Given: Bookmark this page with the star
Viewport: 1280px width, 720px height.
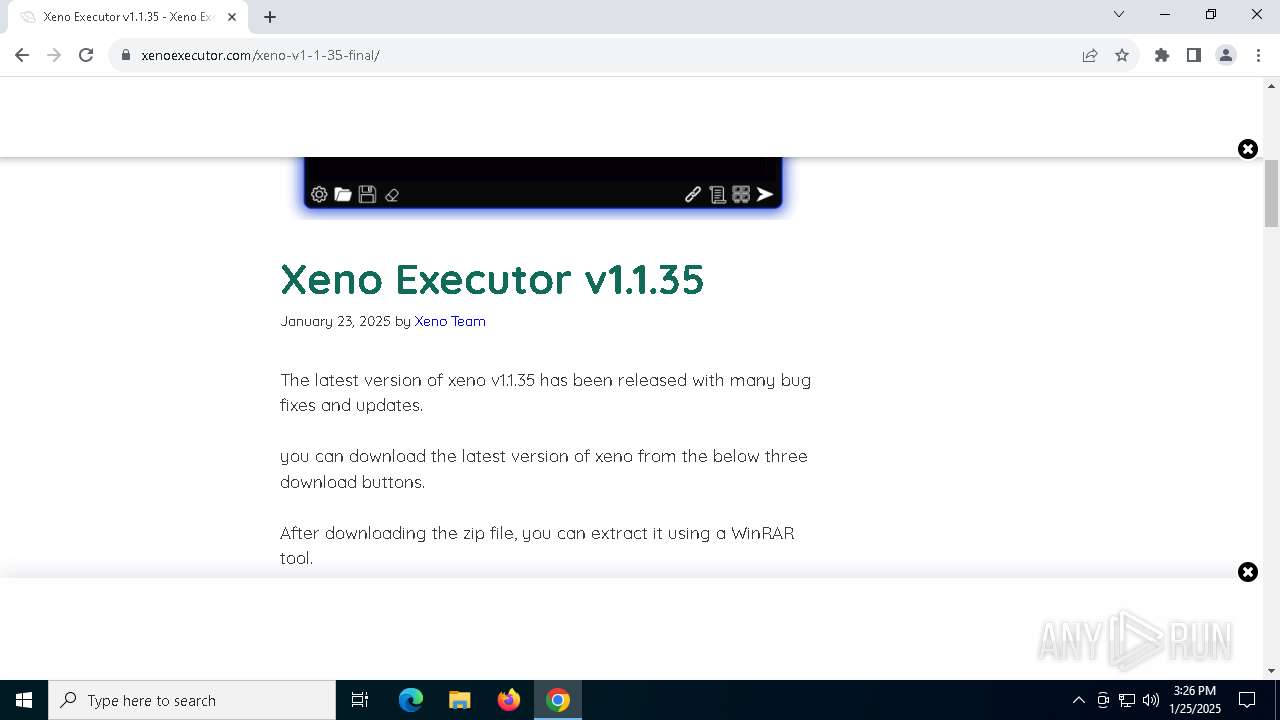Looking at the screenshot, I should tap(1122, 55).
